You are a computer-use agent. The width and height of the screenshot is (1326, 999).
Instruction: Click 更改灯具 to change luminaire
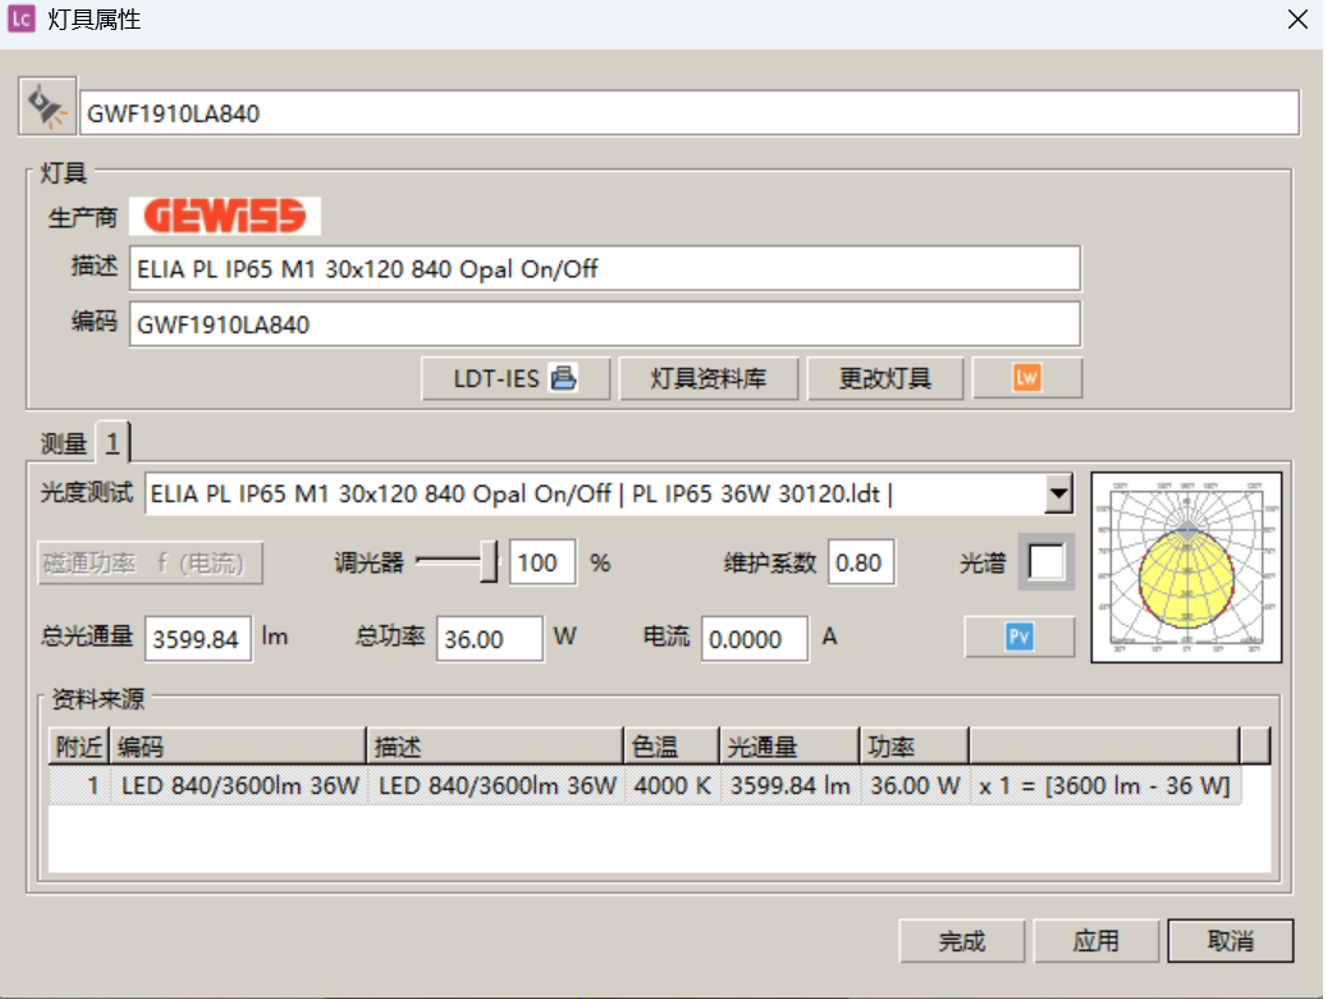click(x=884, y=379)
